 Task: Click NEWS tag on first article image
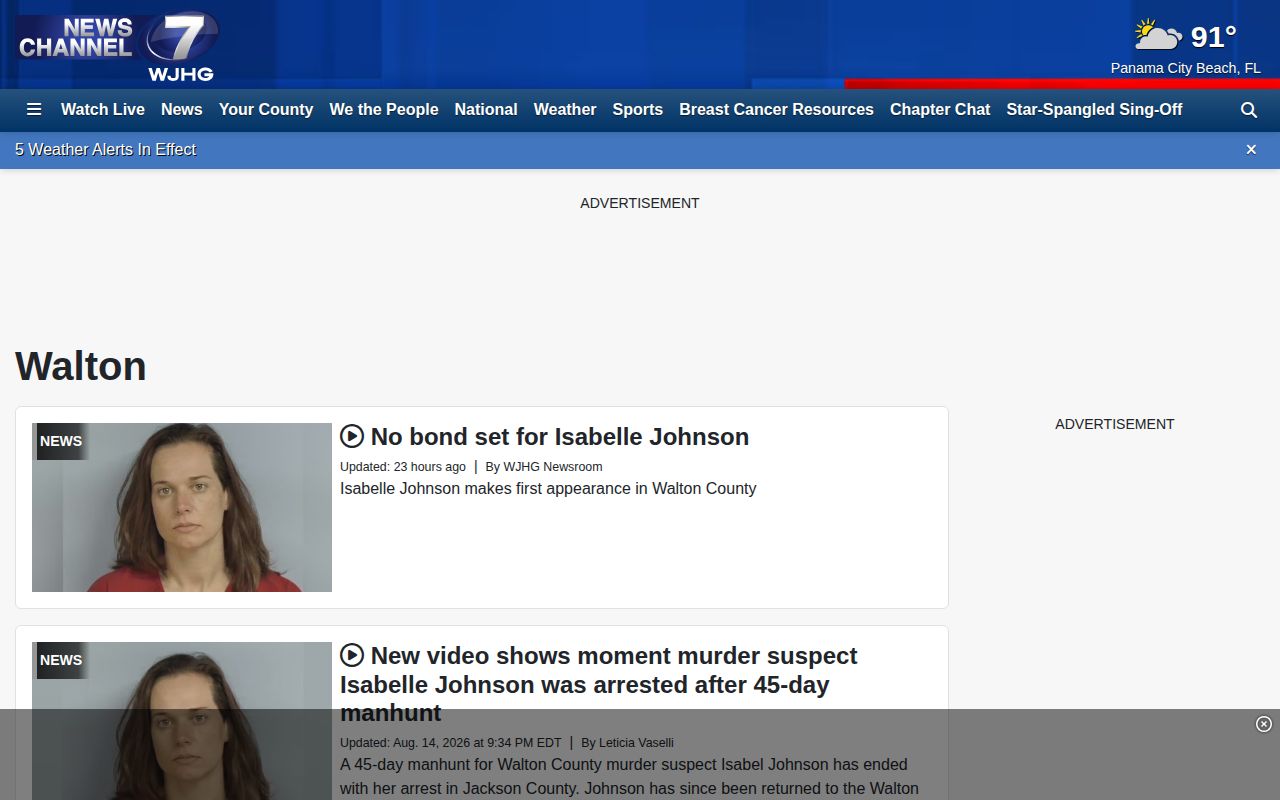pyautogui.click(x=61, y=441)
